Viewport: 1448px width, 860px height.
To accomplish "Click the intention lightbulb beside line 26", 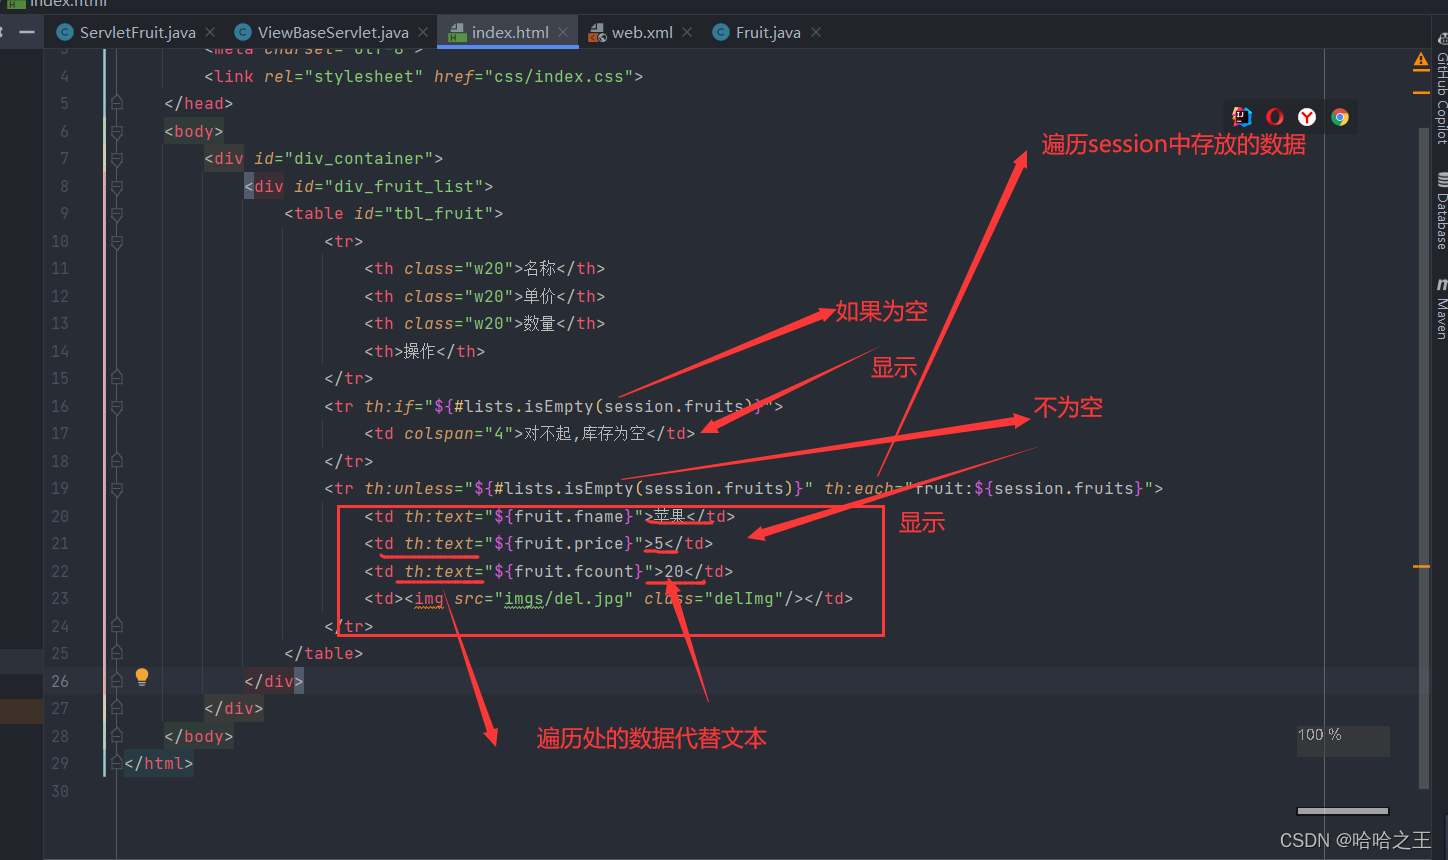I will pyautogui.click(x=141, y=677).
